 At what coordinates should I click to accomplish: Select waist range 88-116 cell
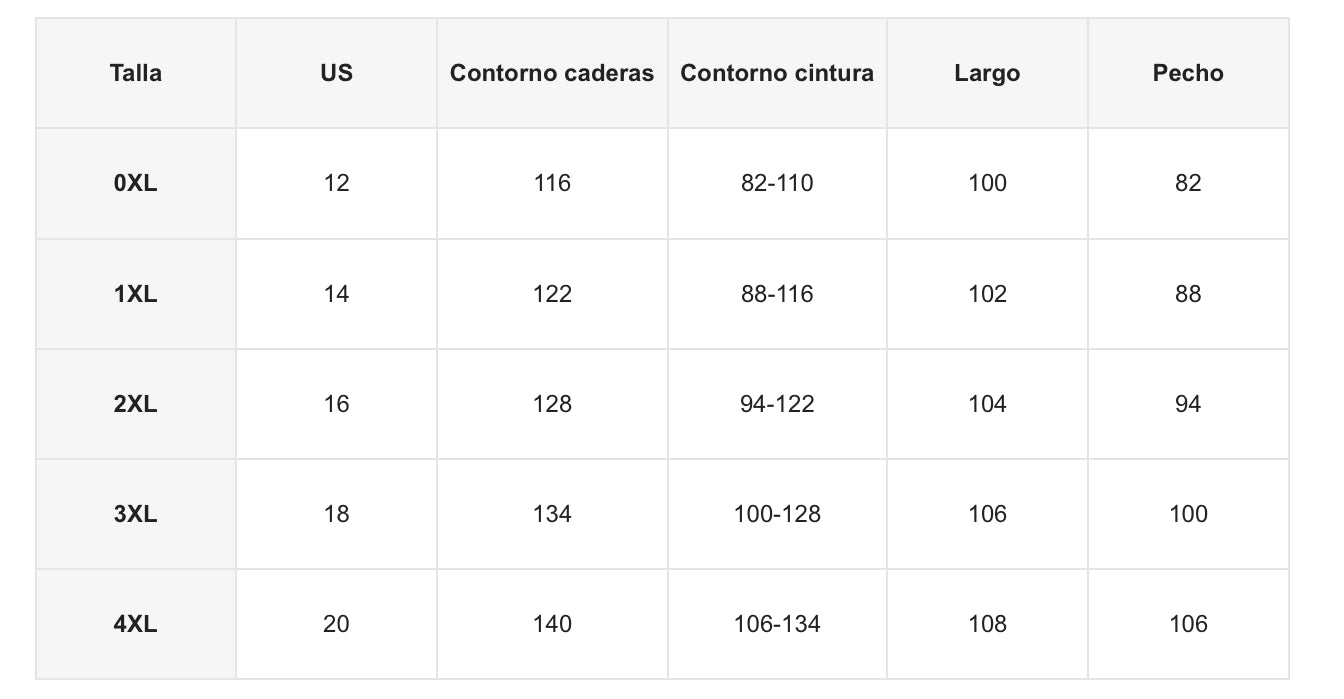(x=777, y=294)
